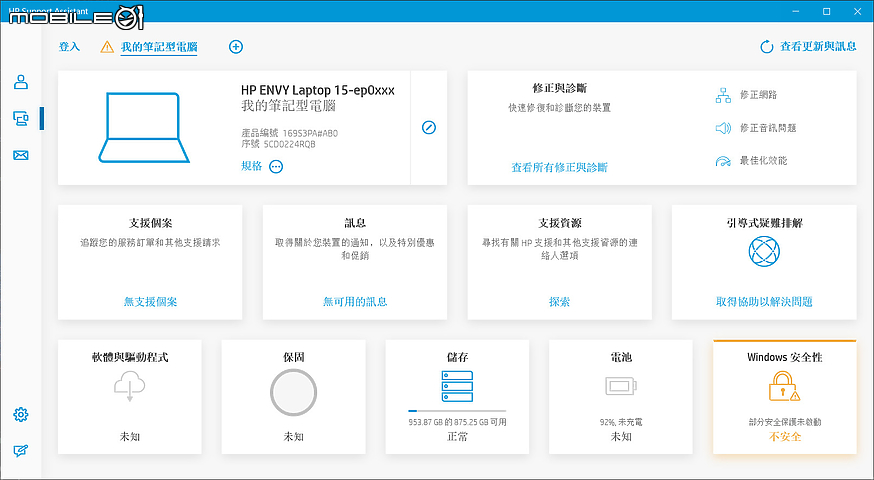Click the storage usage progress bar
The image size is (874, 480).
(457, 411)
